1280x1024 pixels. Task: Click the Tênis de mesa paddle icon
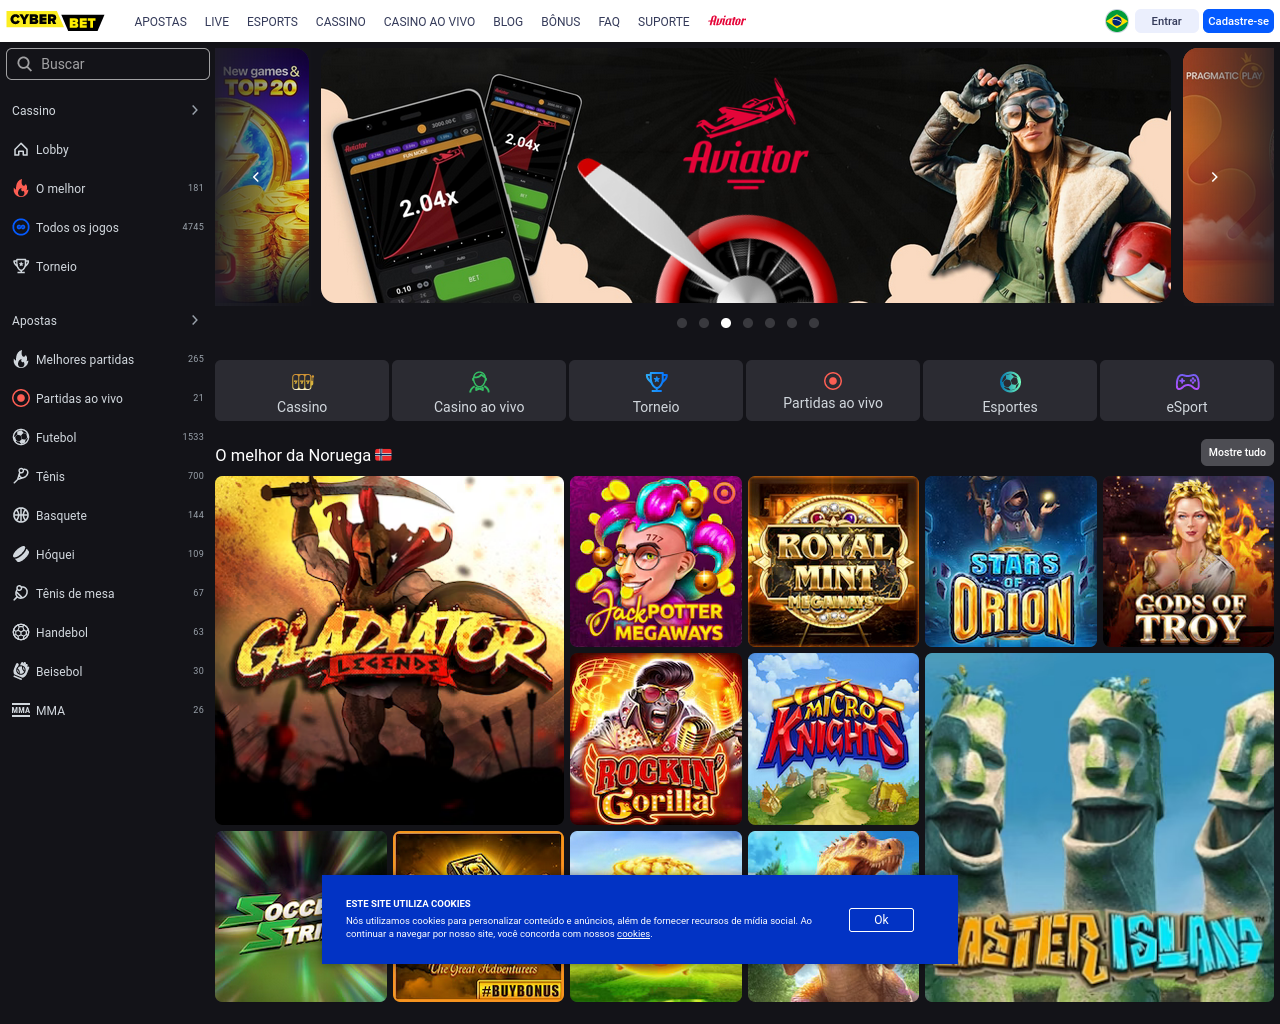[21, 594]
